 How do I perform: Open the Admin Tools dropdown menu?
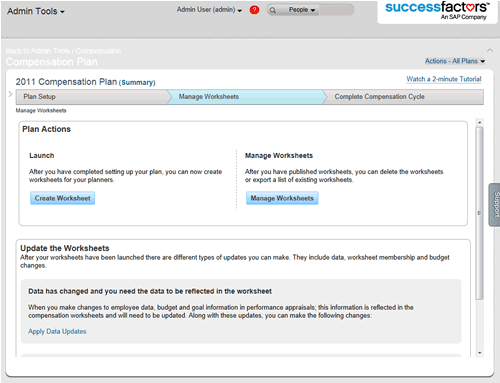[36, 11]
